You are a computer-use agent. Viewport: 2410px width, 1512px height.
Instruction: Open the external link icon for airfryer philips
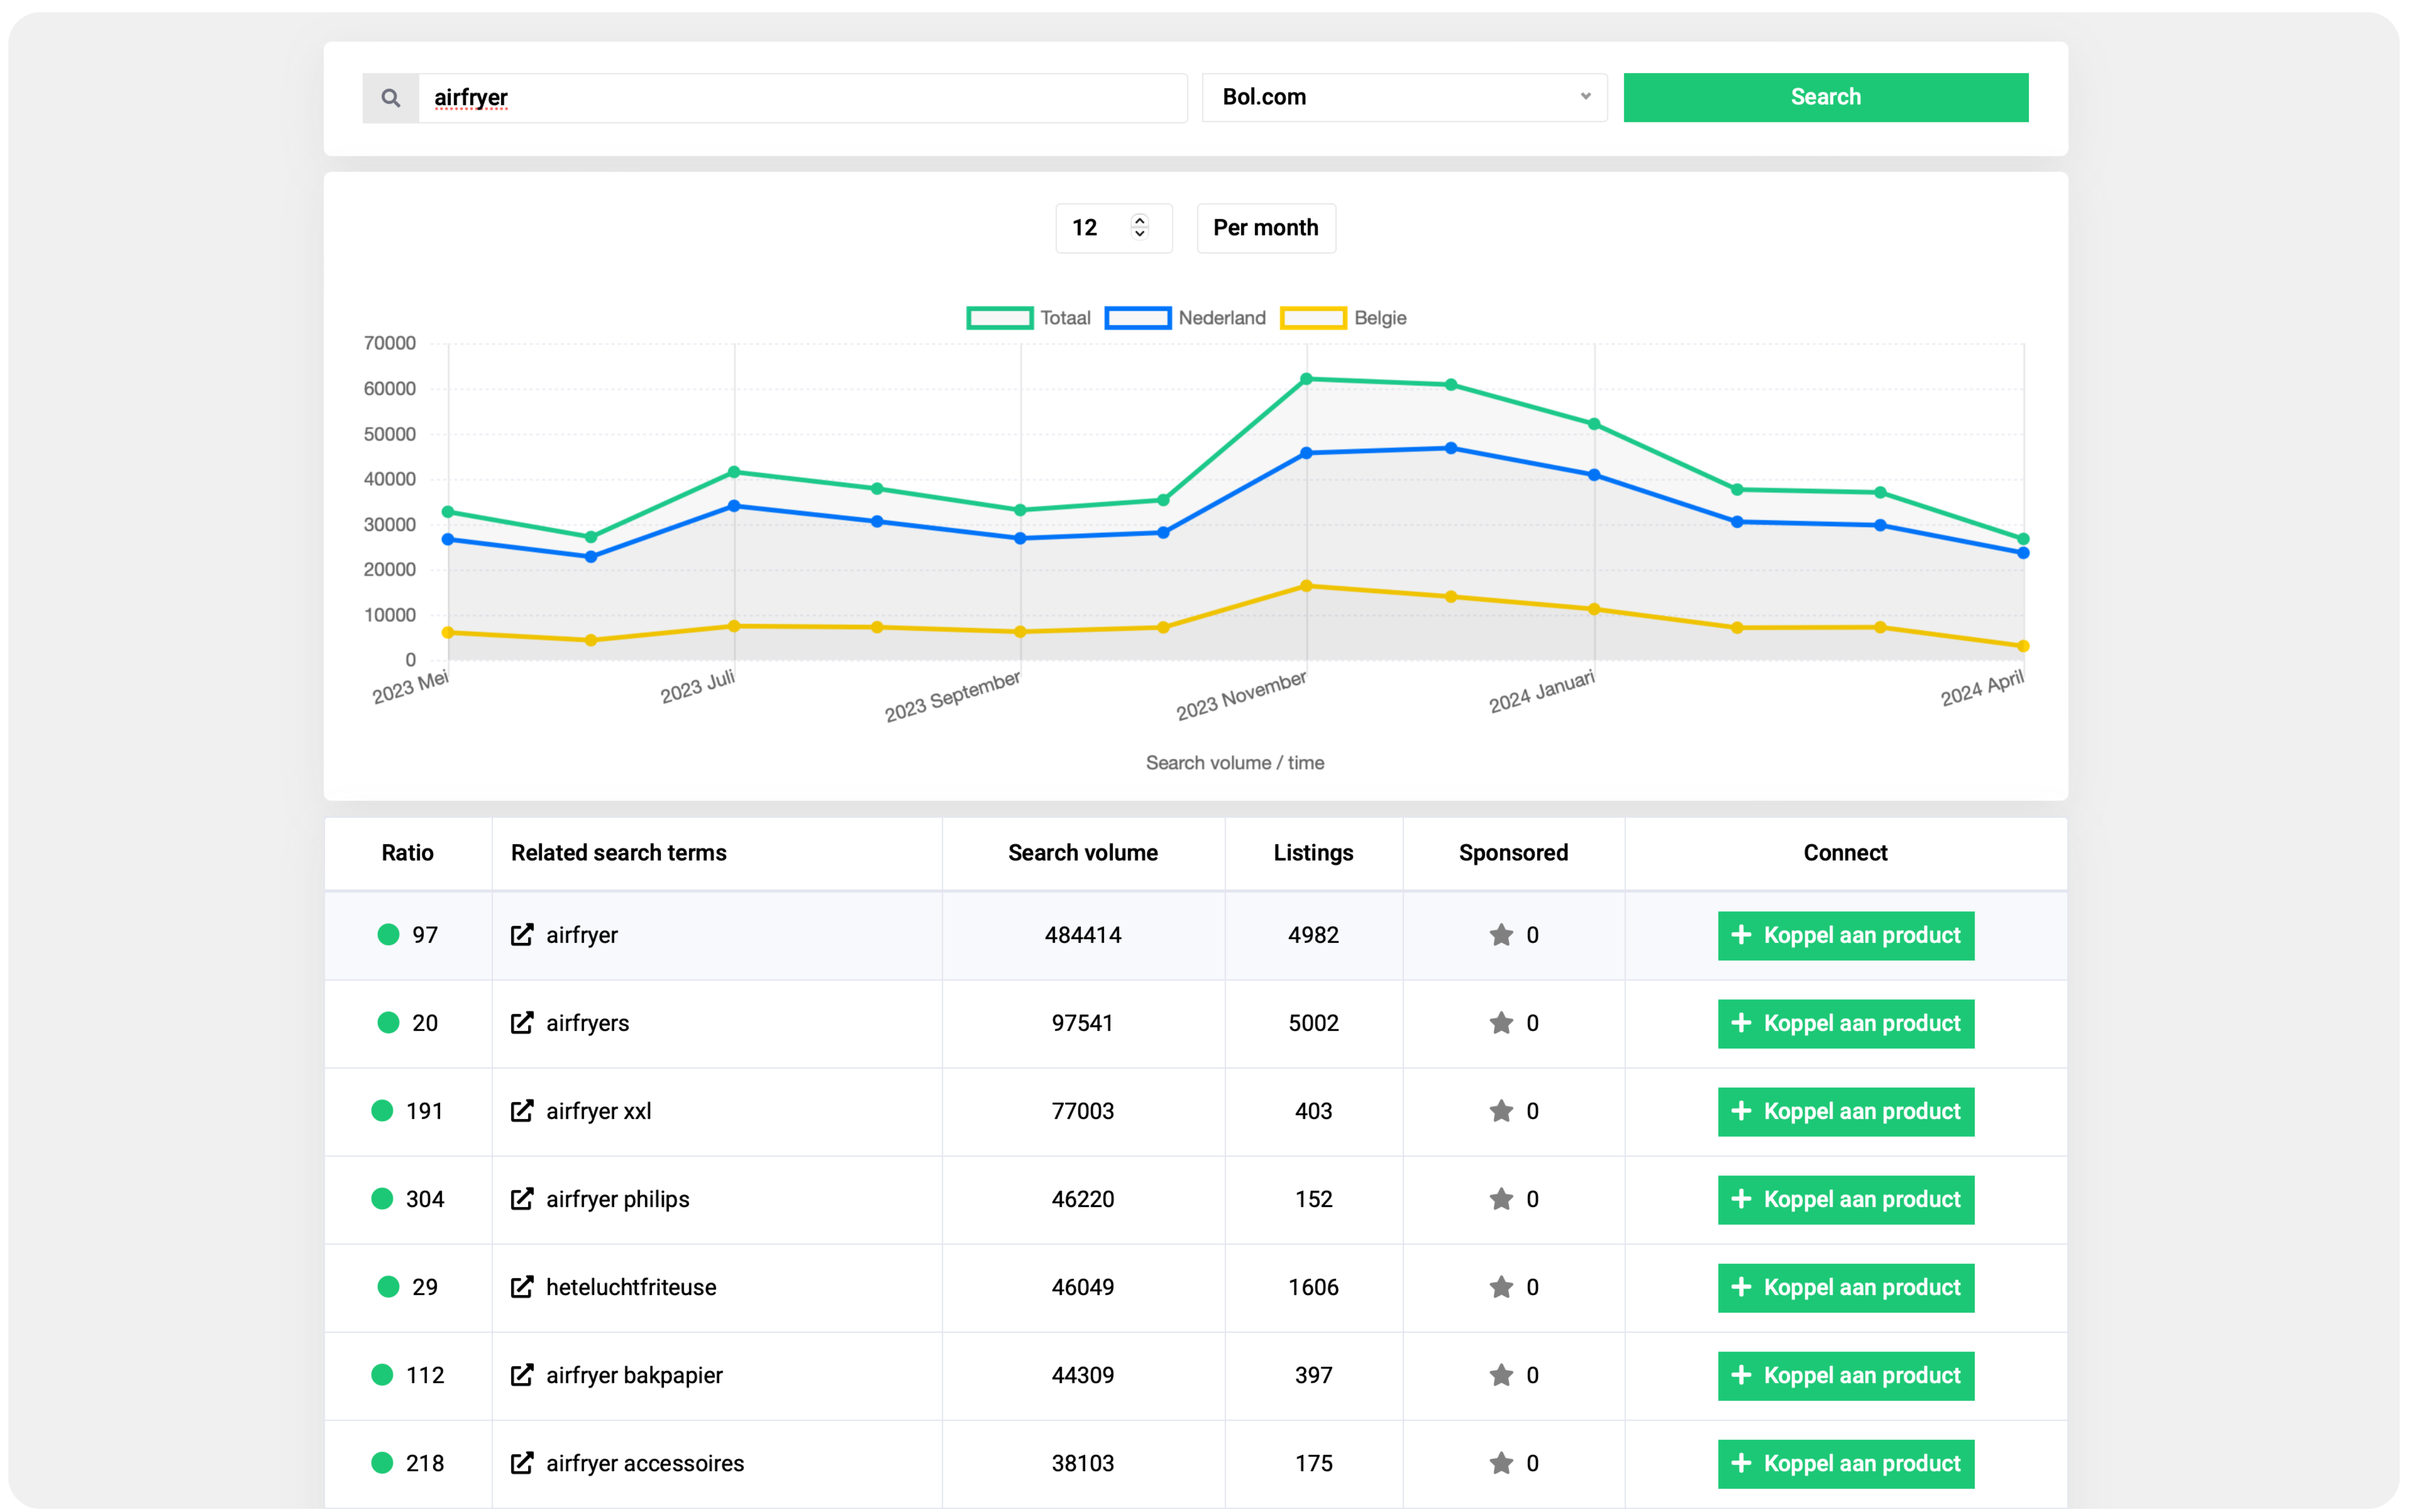pyautogui.click(x=522, y=1199)
